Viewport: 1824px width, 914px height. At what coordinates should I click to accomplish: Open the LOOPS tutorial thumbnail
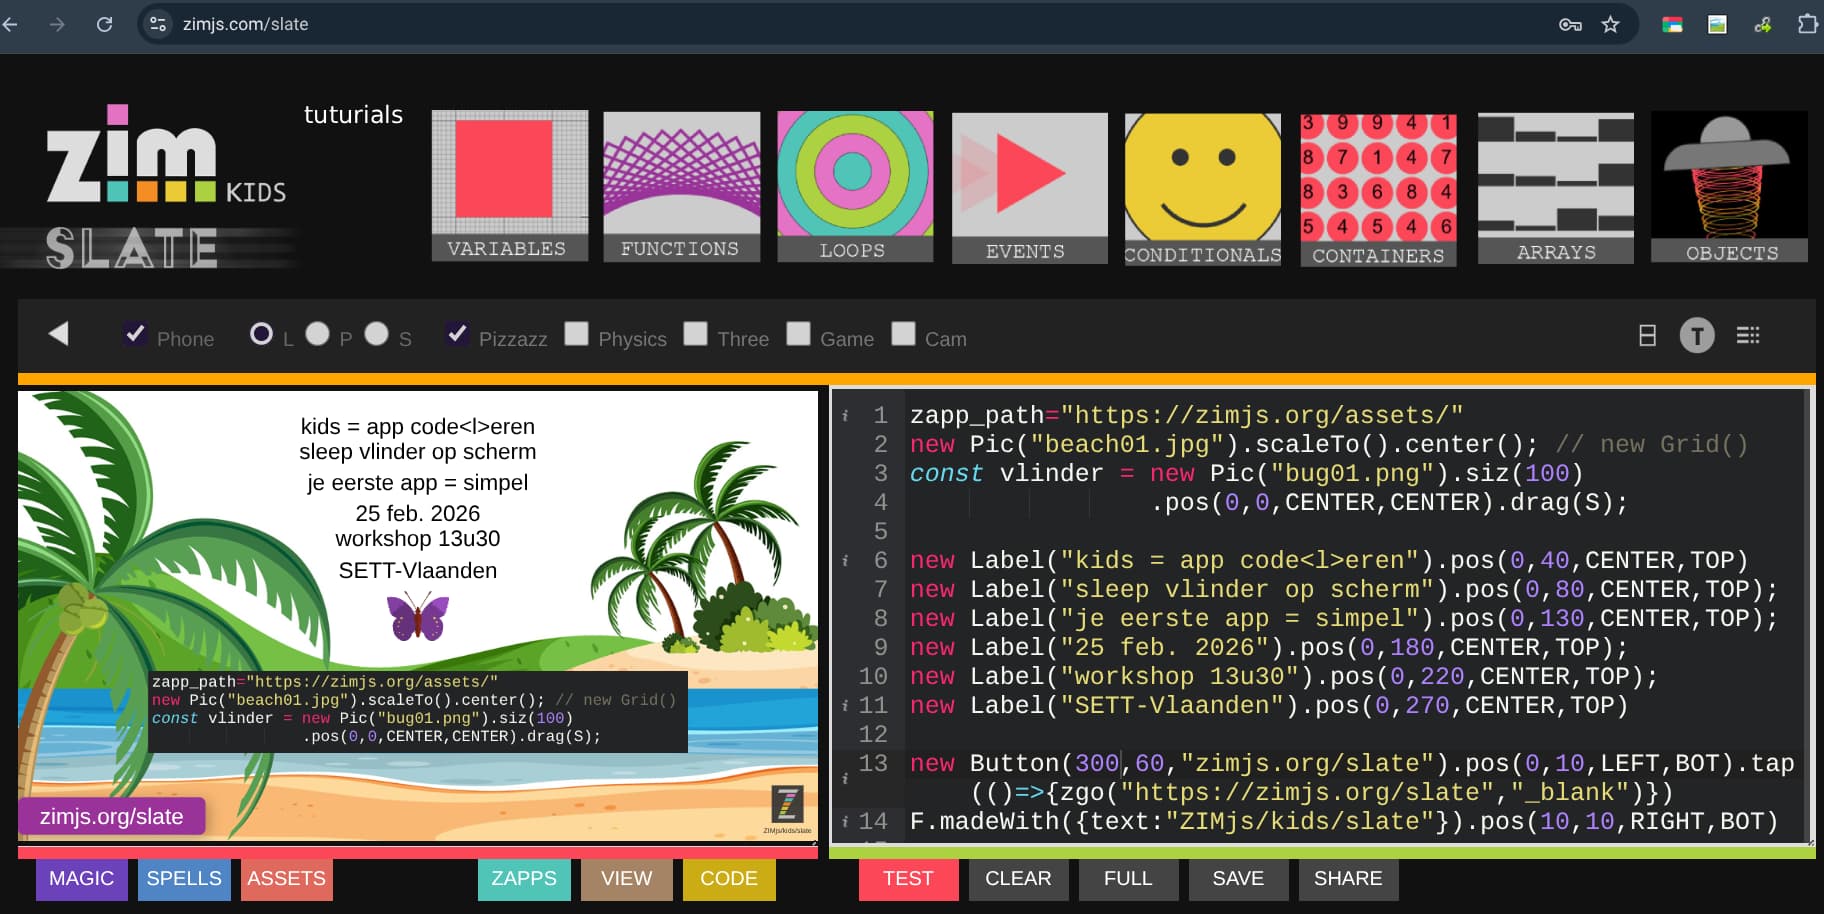[x=854, y=186]
